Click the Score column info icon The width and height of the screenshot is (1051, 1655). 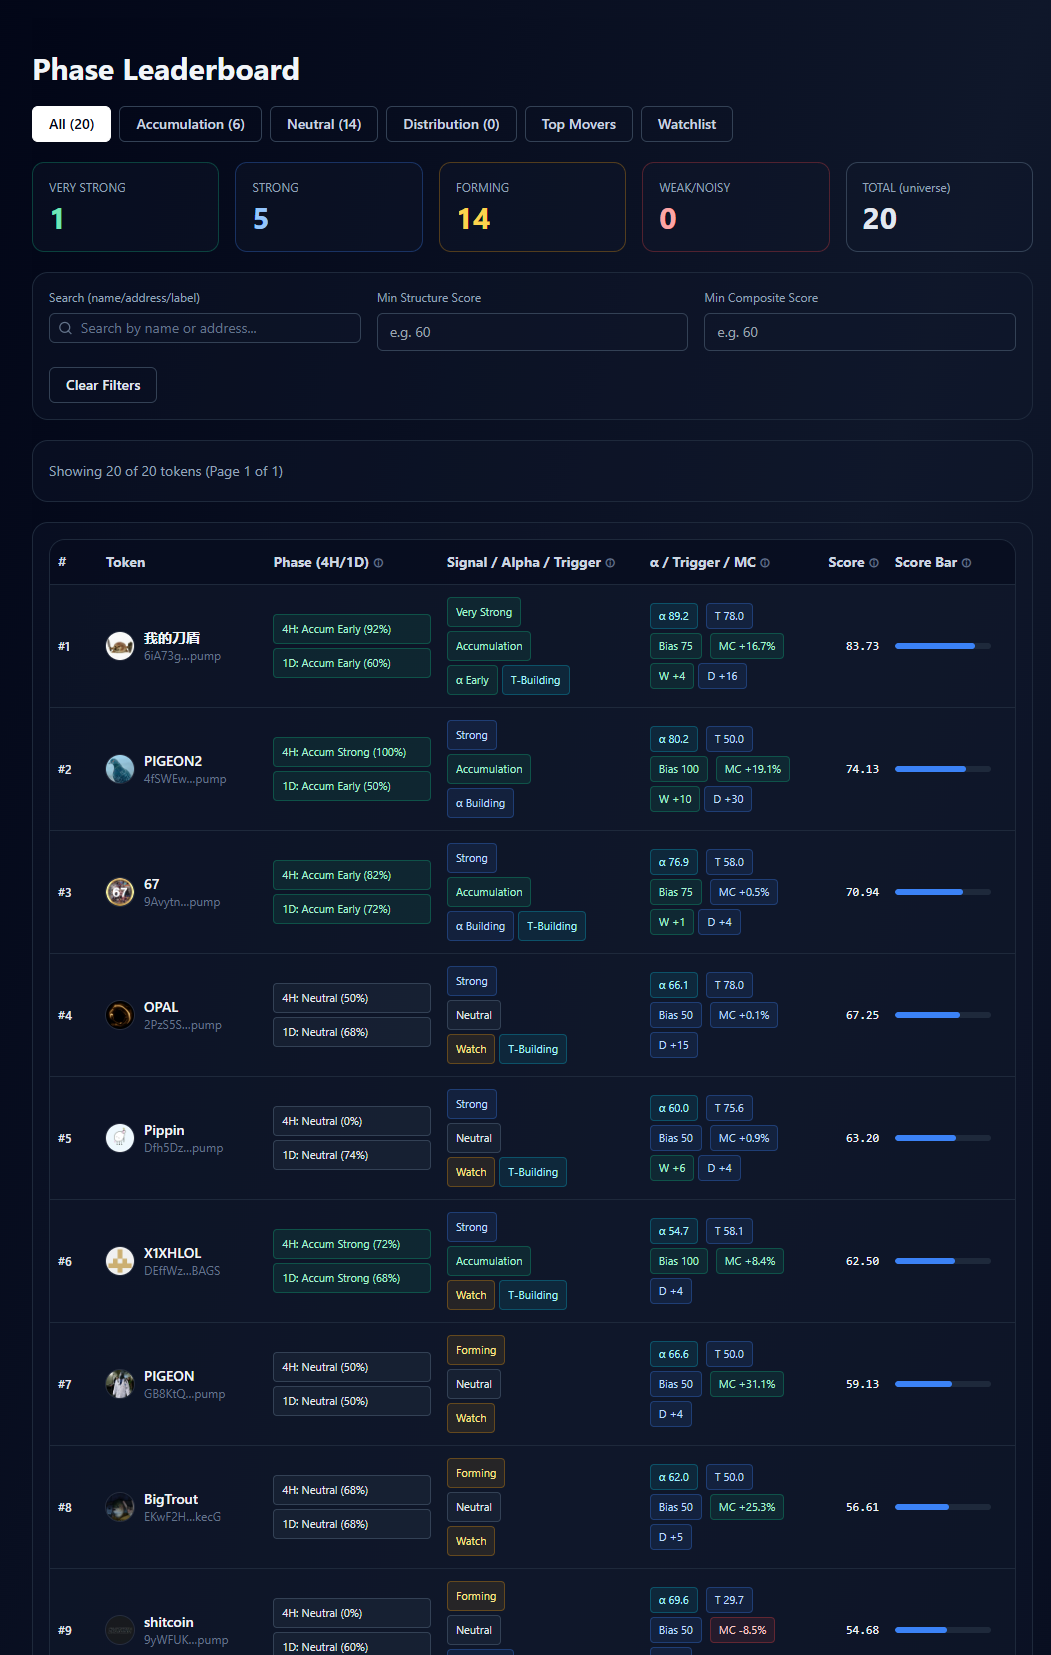[874, 563]
